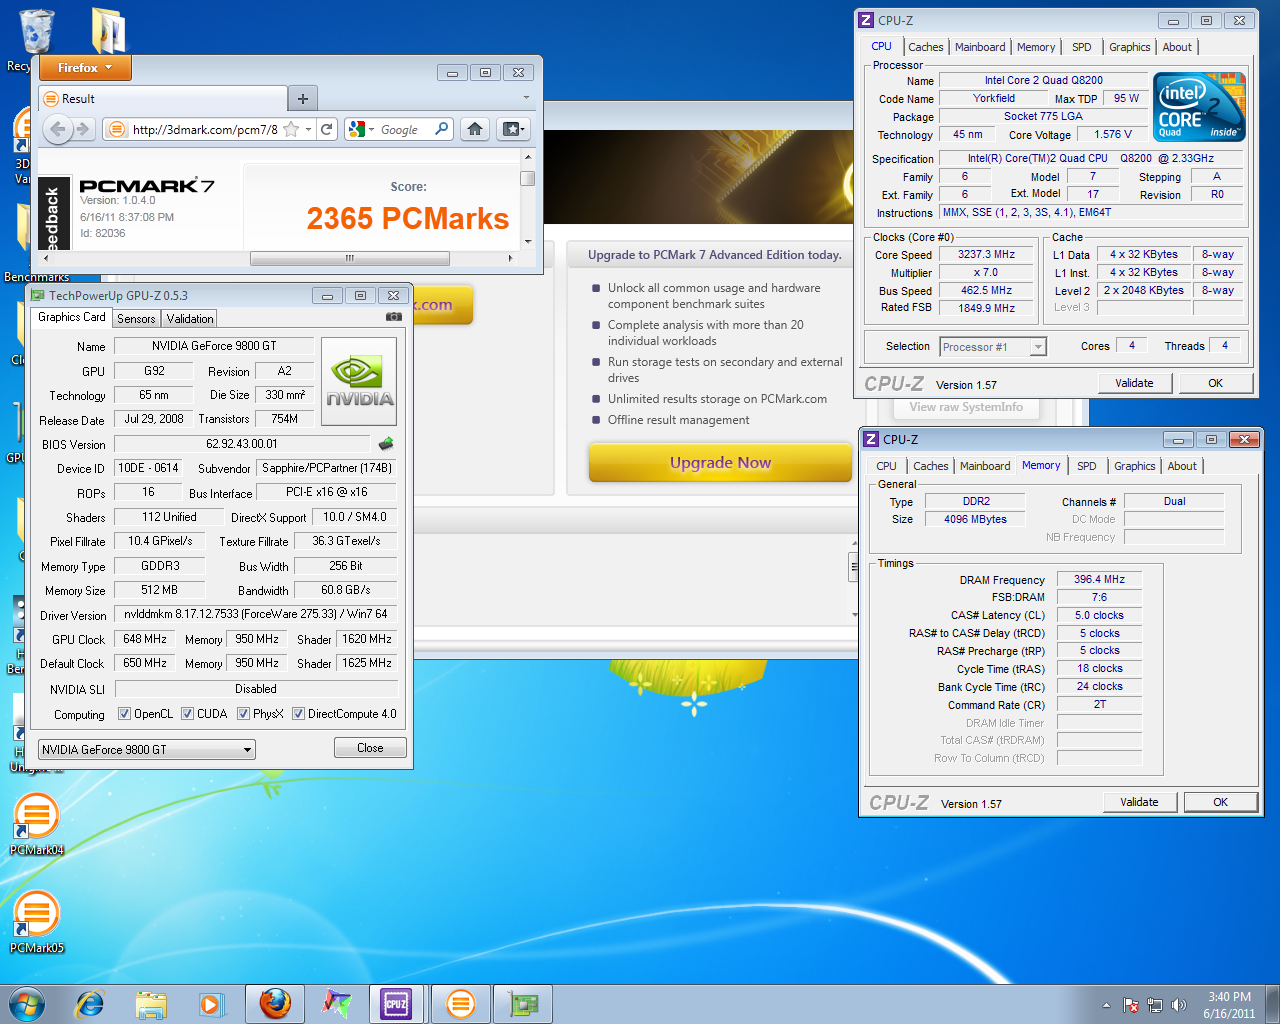This screenshot has width=1280, height=1024.
Task: Go back in Firefox with back arrow
Action: [x=58, y=129]
